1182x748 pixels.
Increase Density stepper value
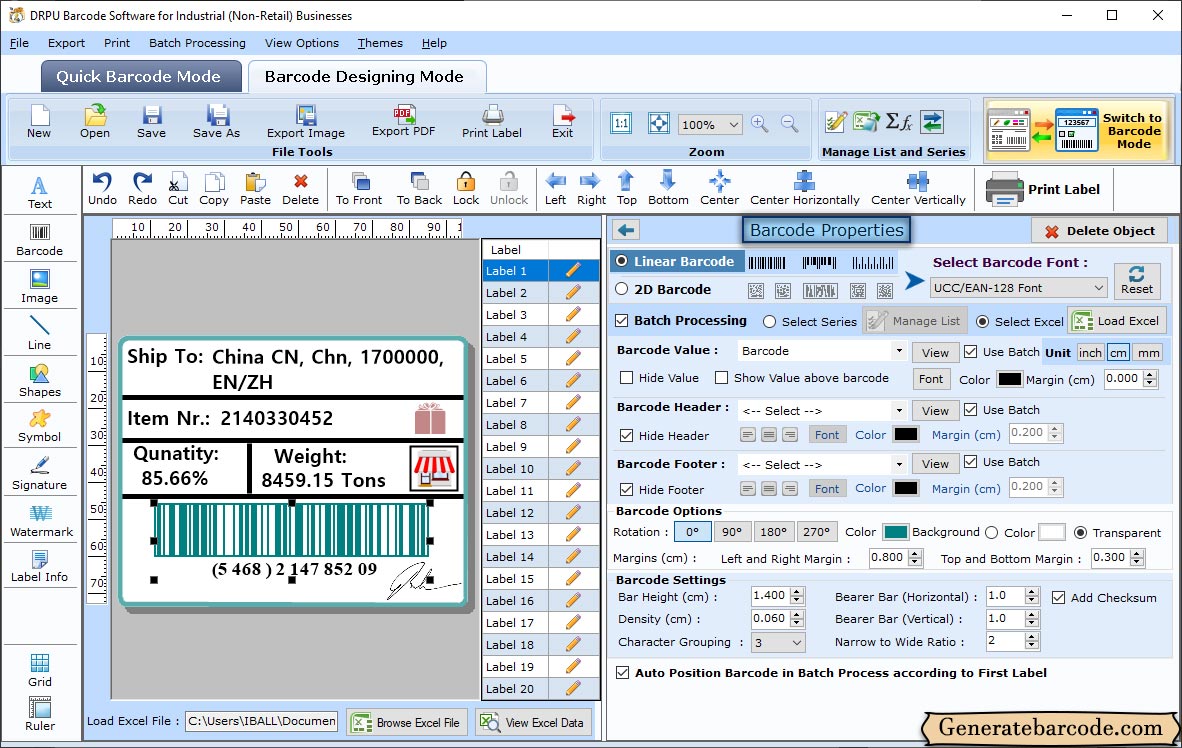pos(798,614)
